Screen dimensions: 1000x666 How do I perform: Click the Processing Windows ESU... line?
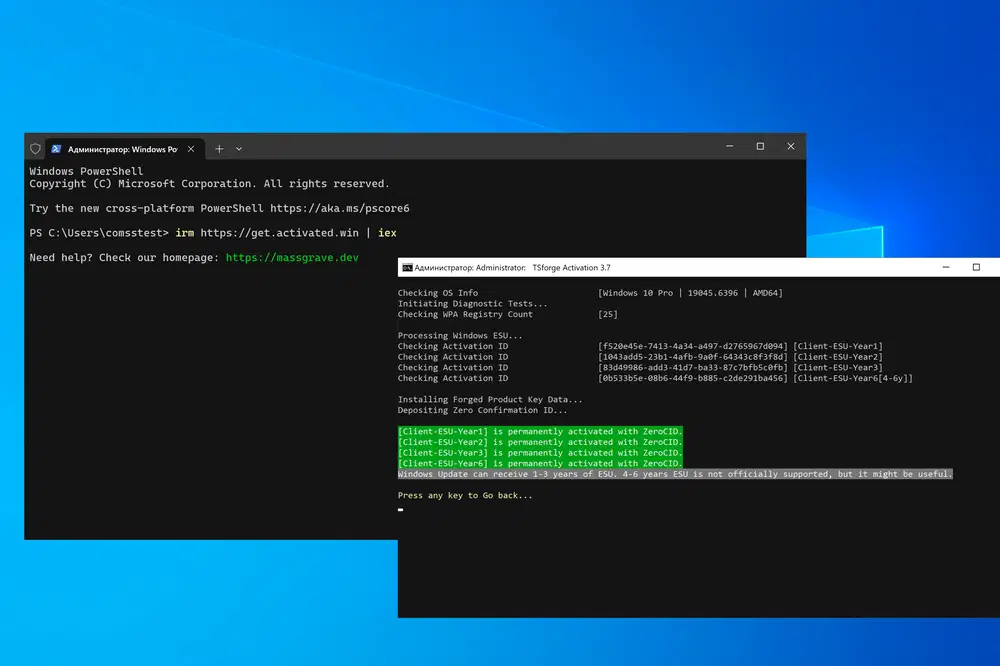[x=460, y=336]
